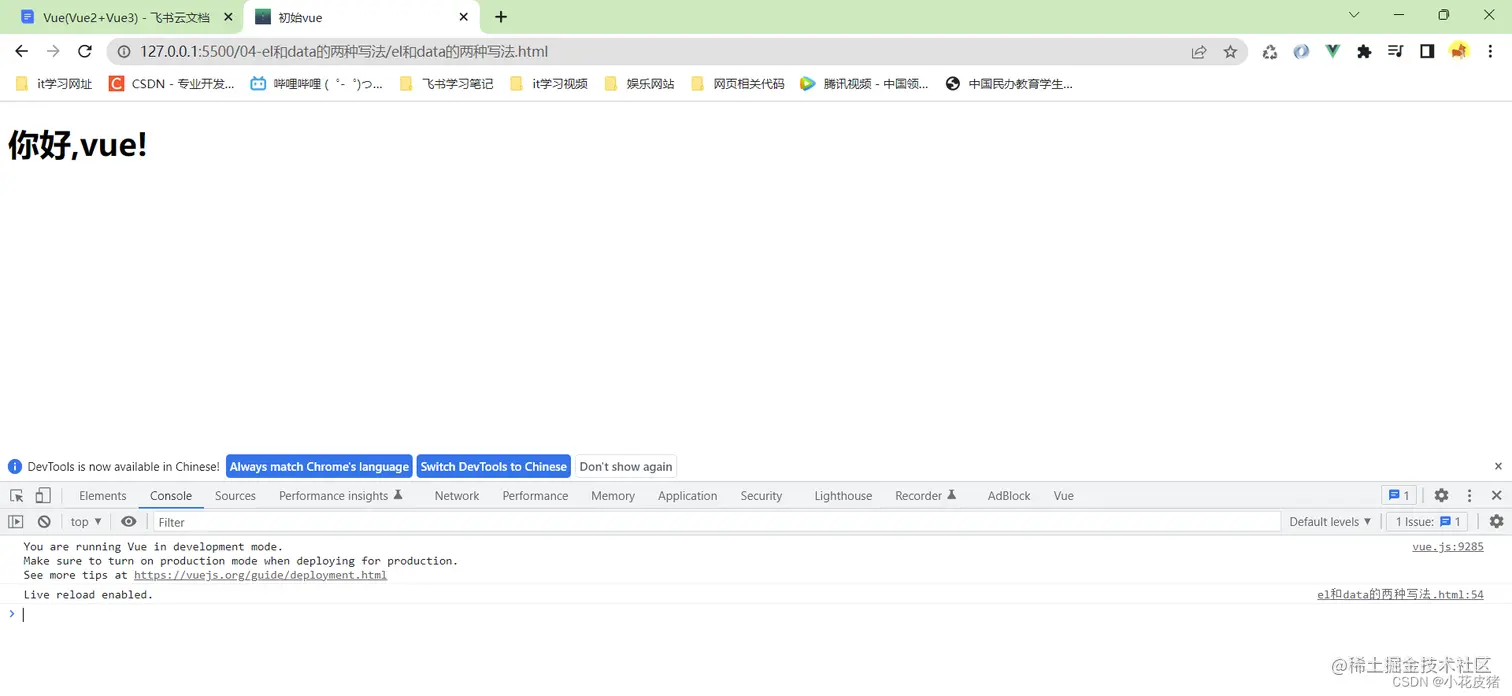The height and width of the screenshot is (696, 1512).
Task: Switch to Vue devtools tab
Action: point(1063,496)
